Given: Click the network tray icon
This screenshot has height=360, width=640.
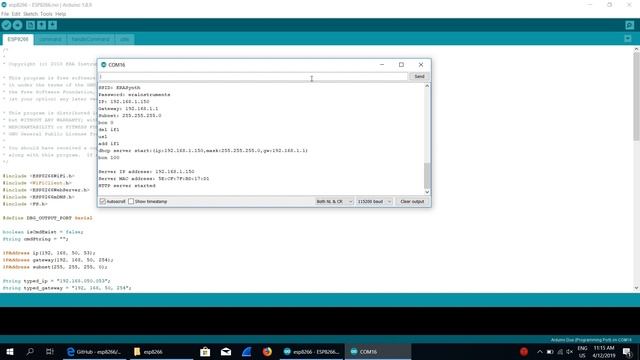Looking at the screenshot, I should tap(560, 352).
